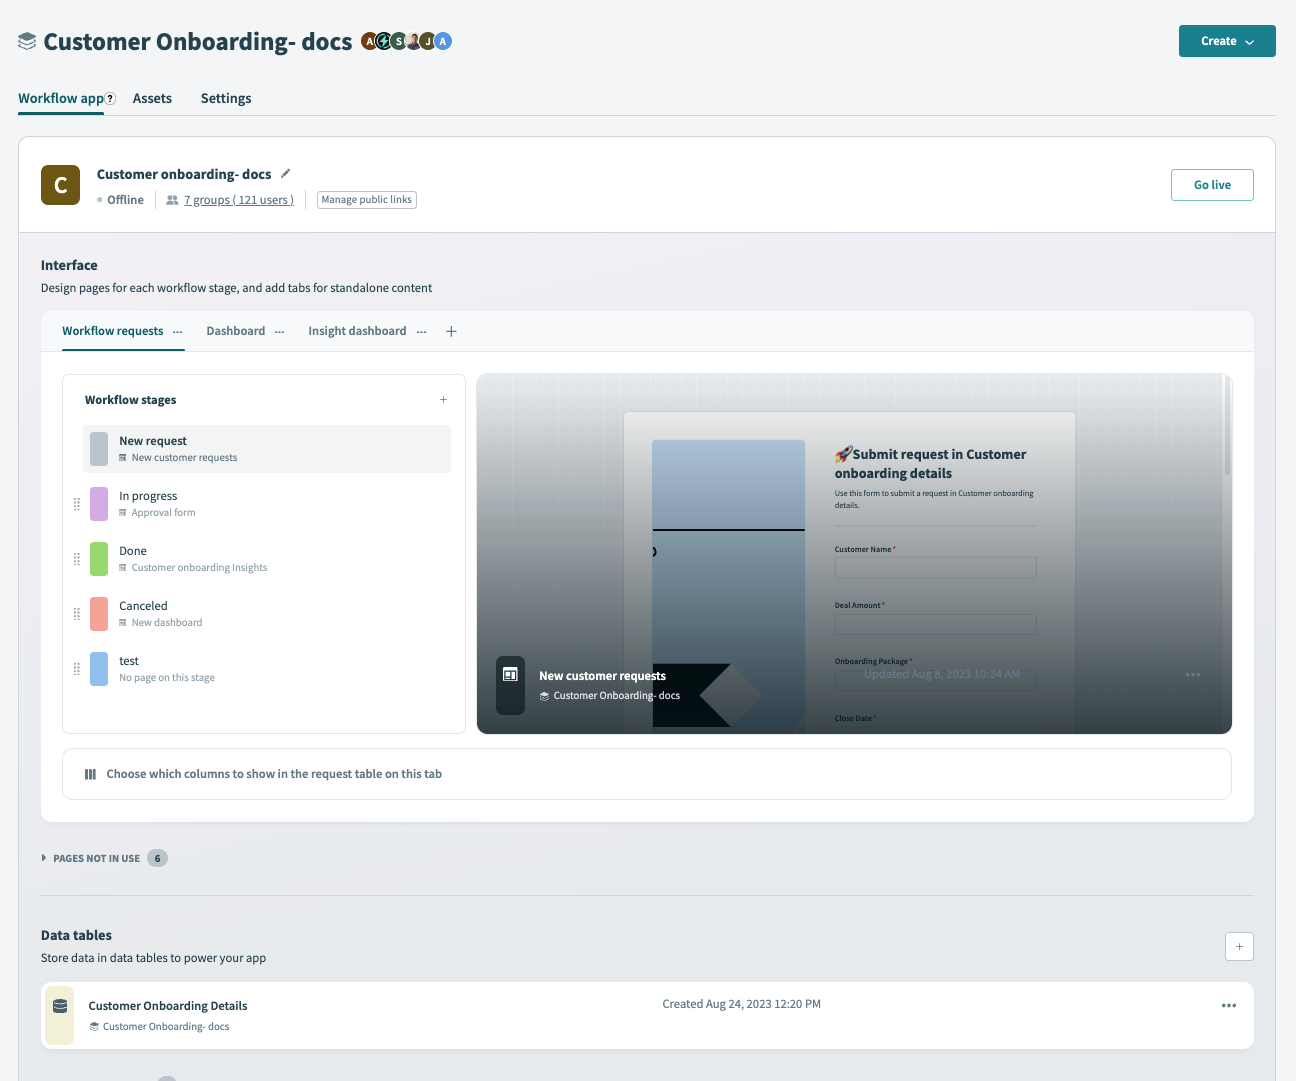Click the preview panel scrollbar
The height and width of the screenshot is (1081, 1296).
pos(1227,425)
